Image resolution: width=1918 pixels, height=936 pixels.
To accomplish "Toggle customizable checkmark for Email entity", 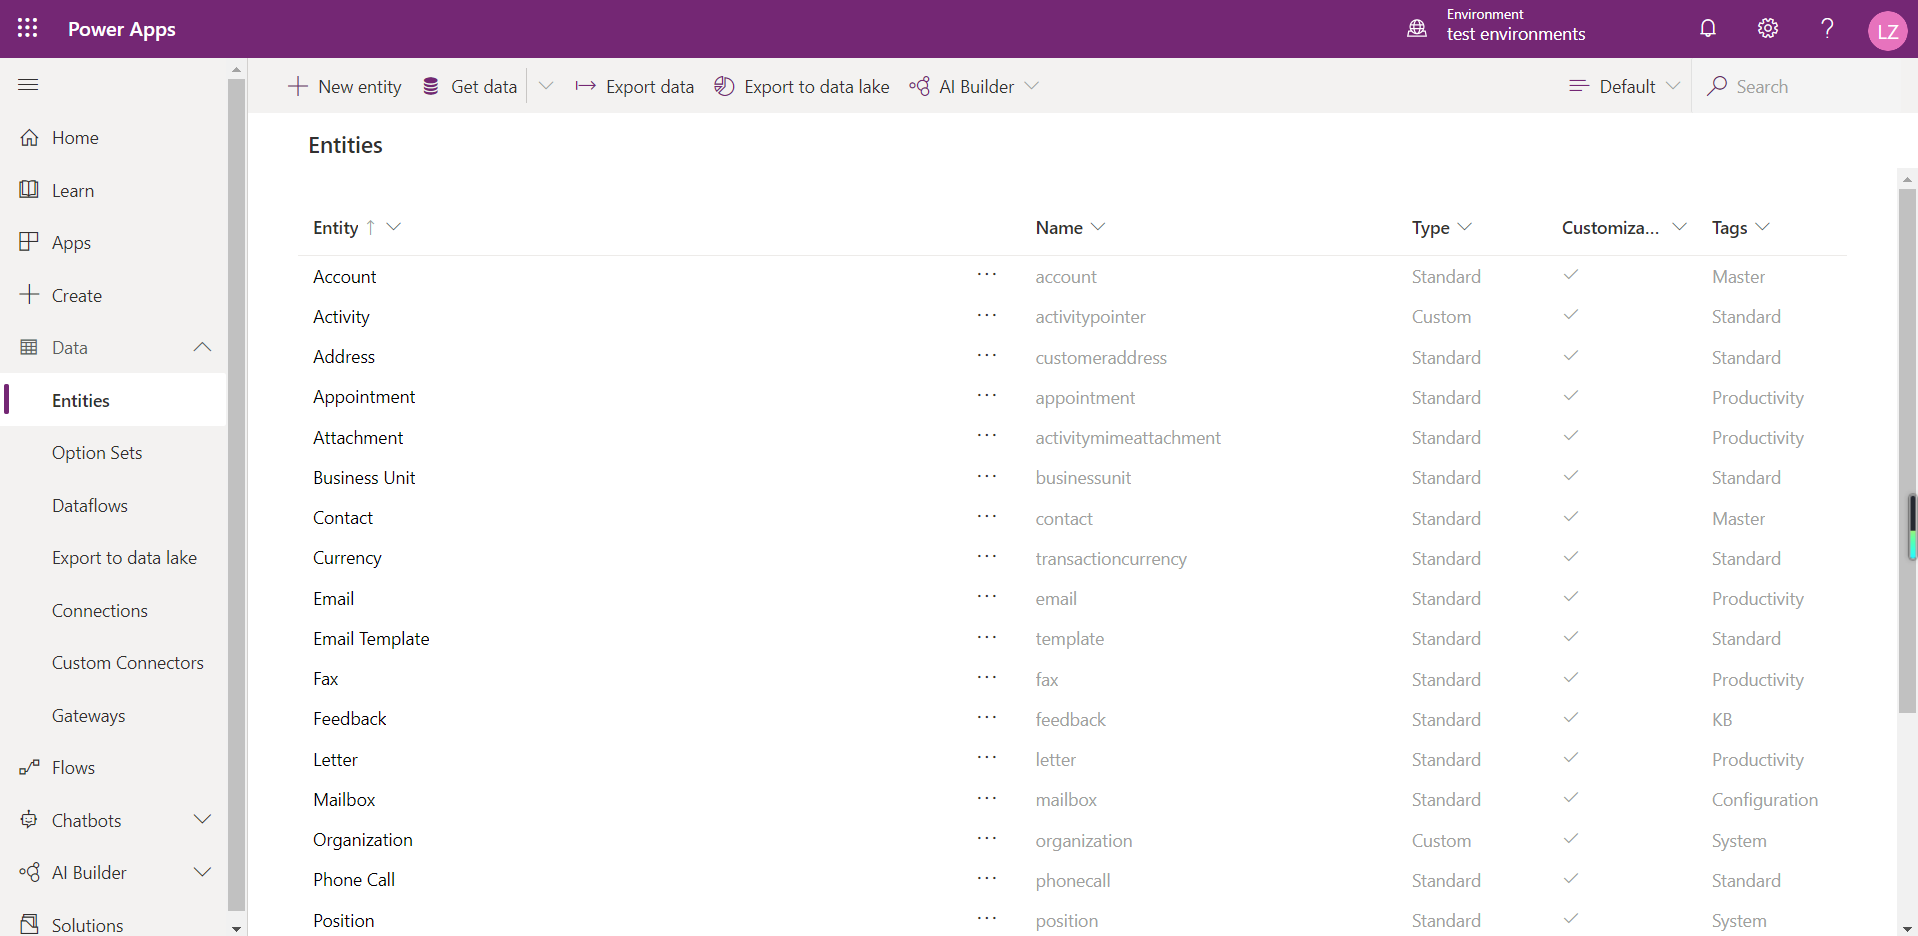I will click(1569, 597).
